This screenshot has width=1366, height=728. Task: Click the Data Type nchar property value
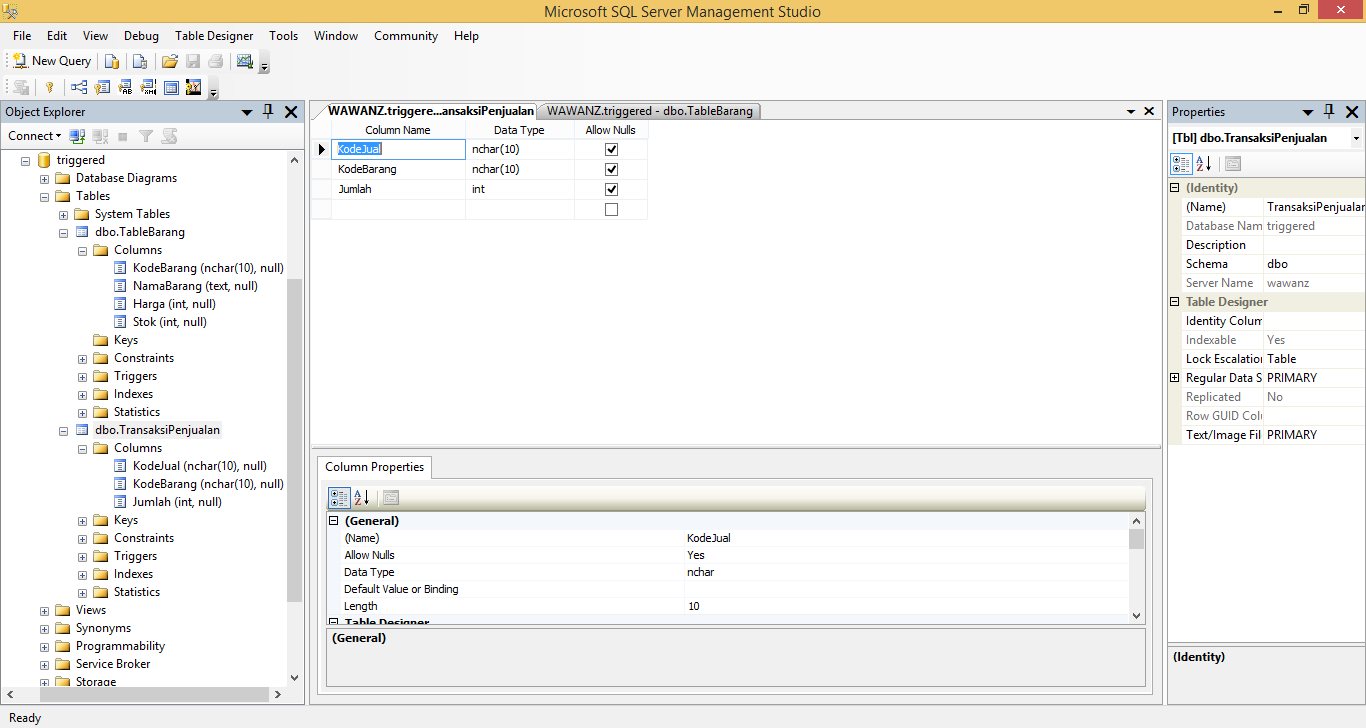[x=907, y=572]
